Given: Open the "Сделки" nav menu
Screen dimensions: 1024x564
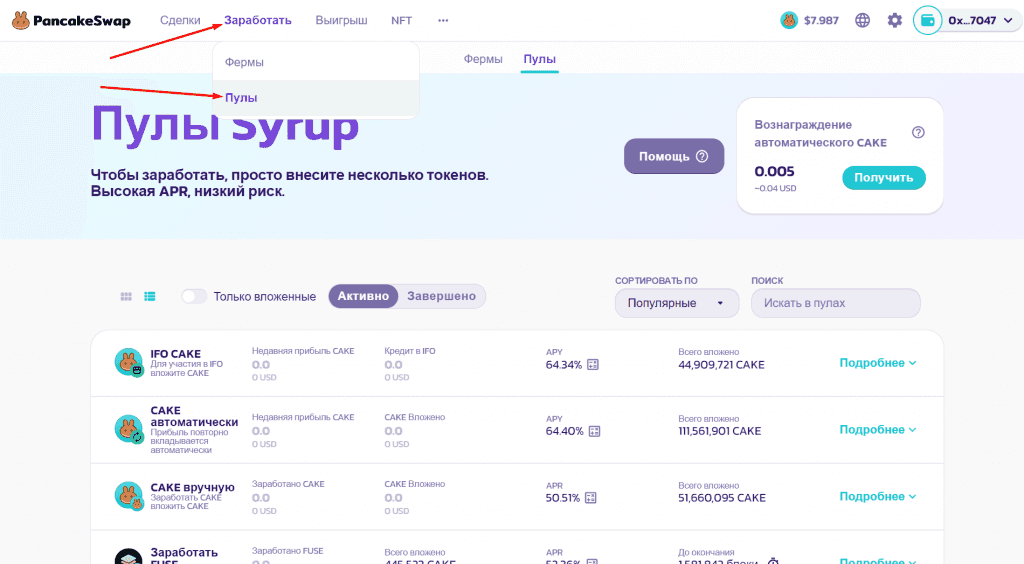Looking at the screenshot, I should (180, 20).
